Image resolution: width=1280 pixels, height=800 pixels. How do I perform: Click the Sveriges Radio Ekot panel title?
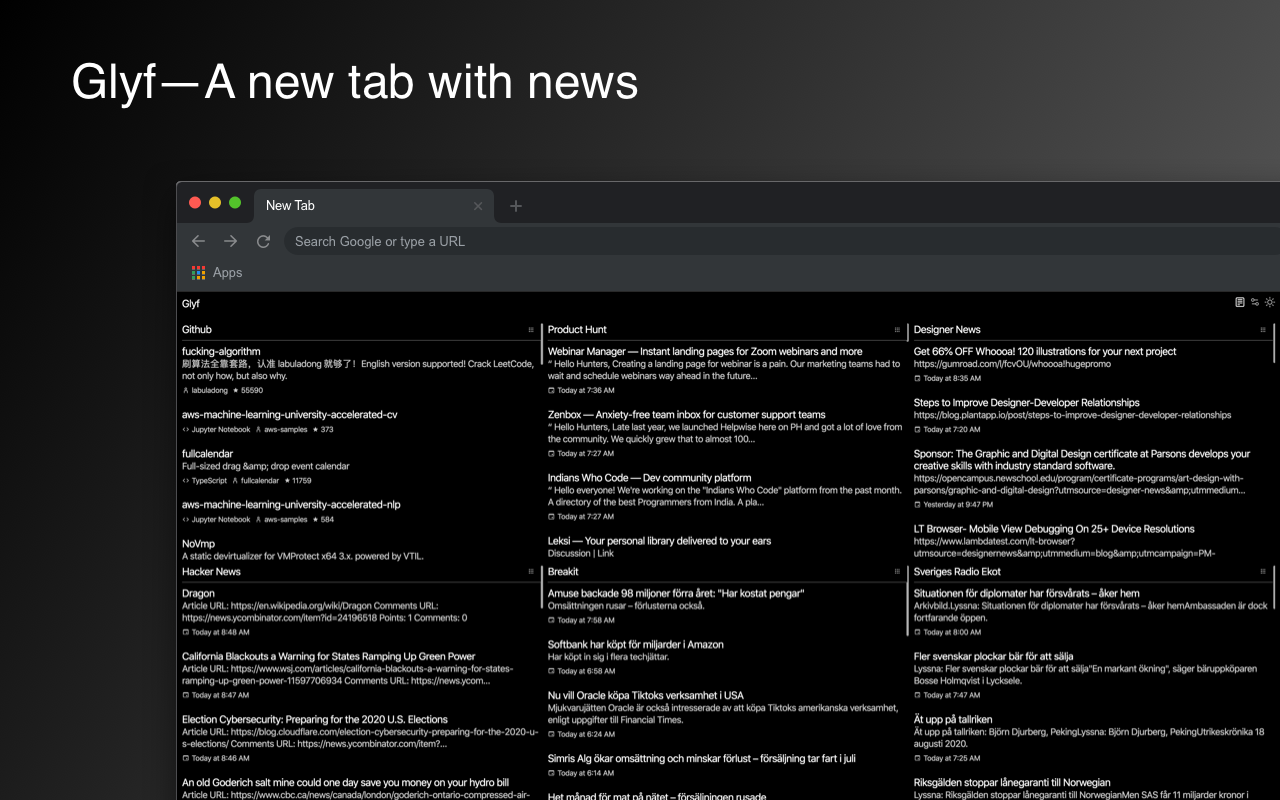(957, 572)
